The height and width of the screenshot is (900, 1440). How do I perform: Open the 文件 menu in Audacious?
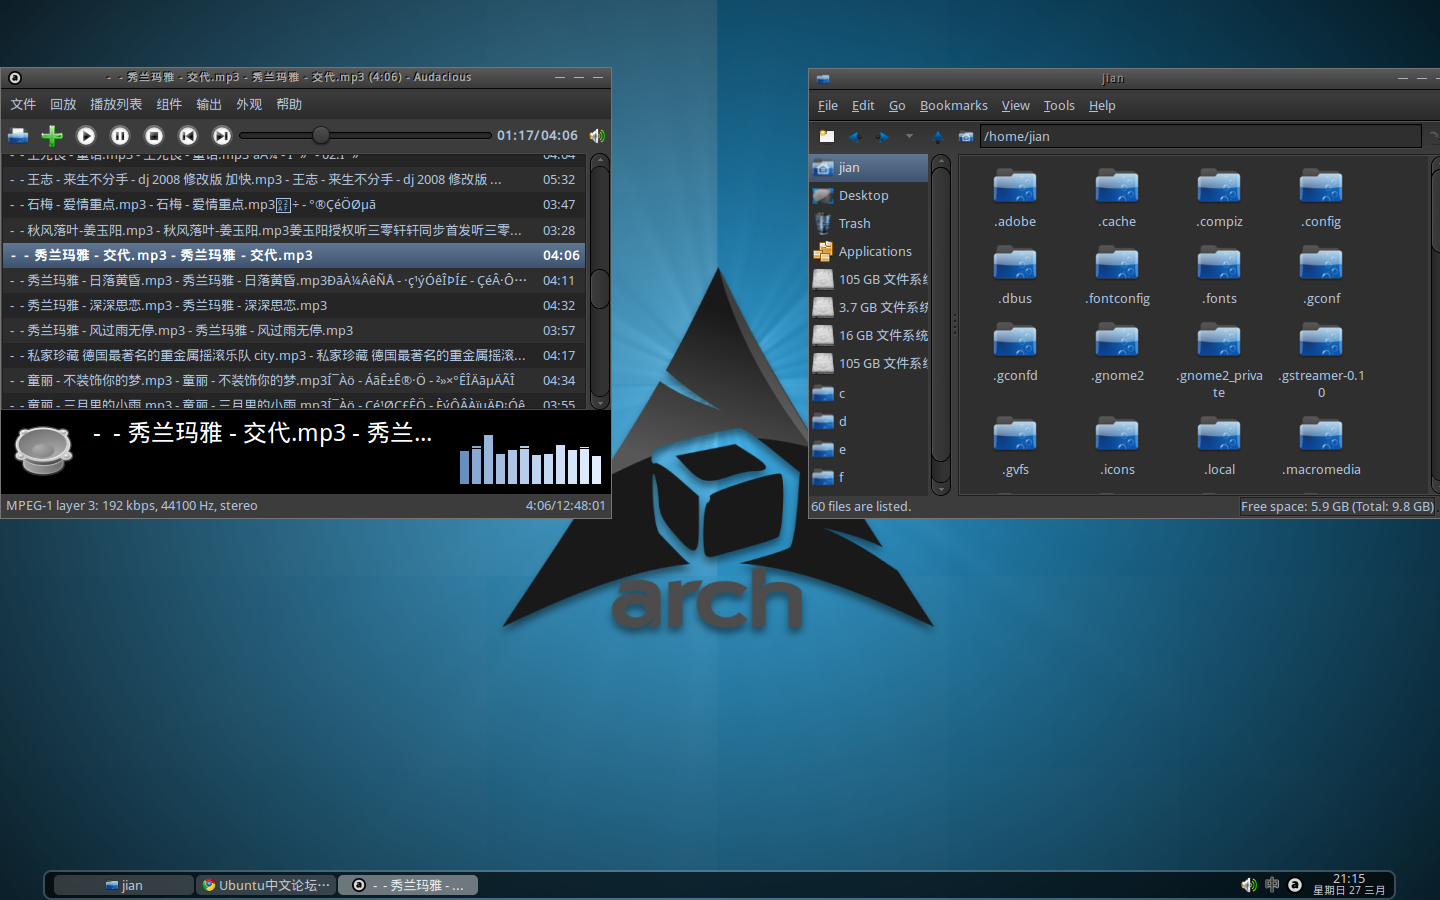pyautogui.click(x=23, y=104)
